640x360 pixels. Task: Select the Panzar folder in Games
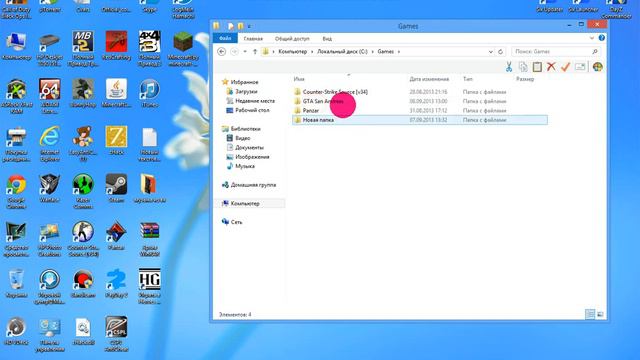(x=311, y=111)
